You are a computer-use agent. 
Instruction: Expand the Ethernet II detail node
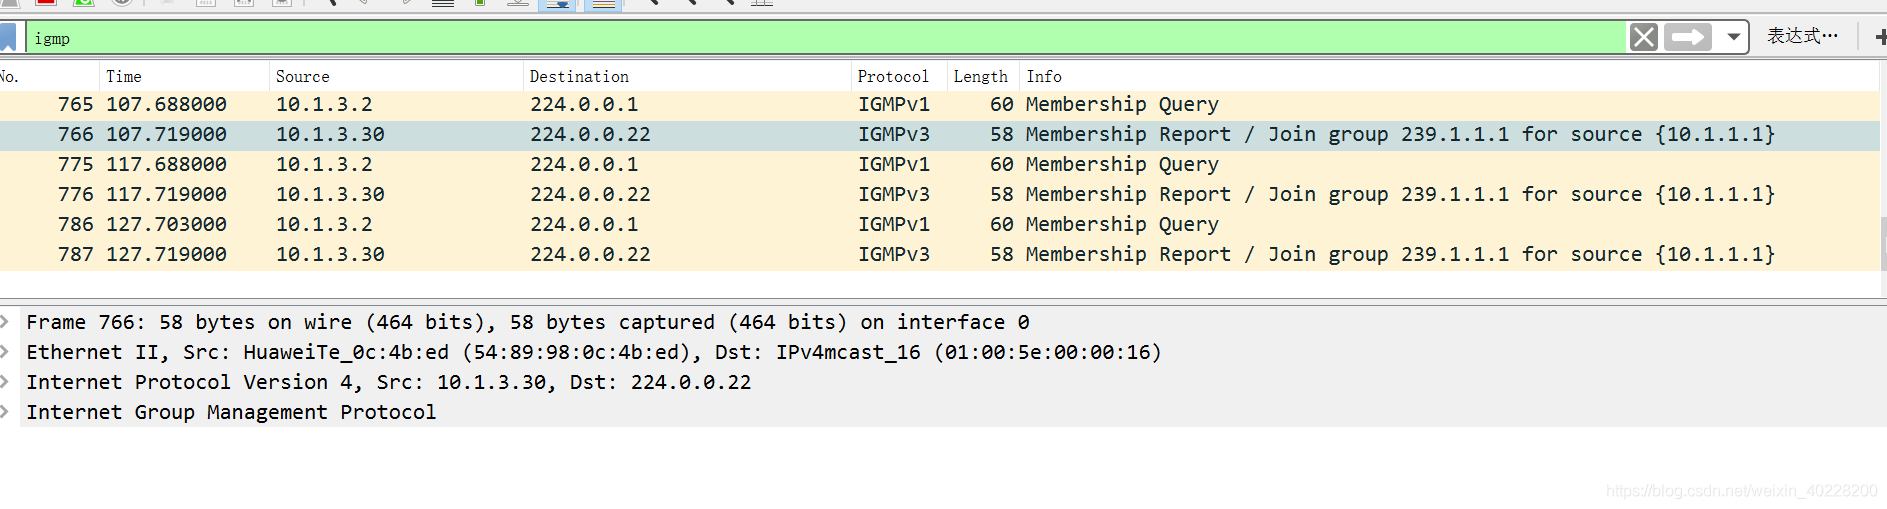click(5, 352)
